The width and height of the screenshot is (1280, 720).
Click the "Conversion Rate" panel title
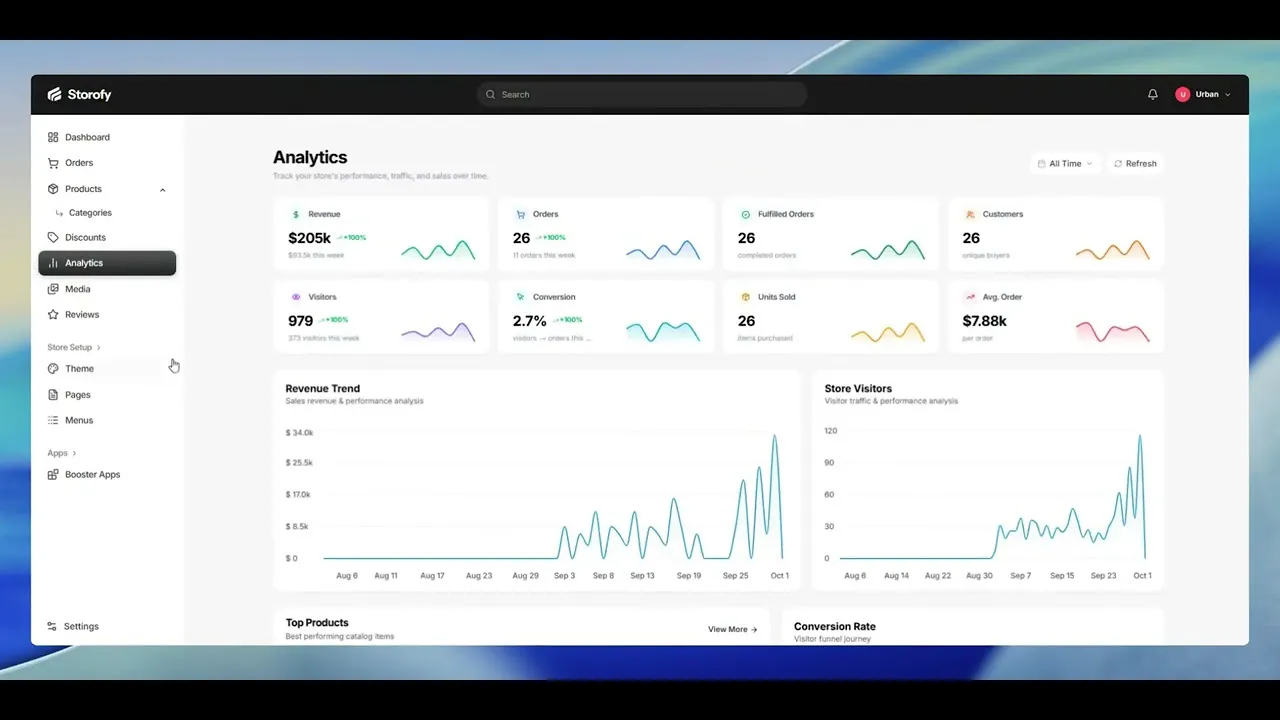(835, 626)
